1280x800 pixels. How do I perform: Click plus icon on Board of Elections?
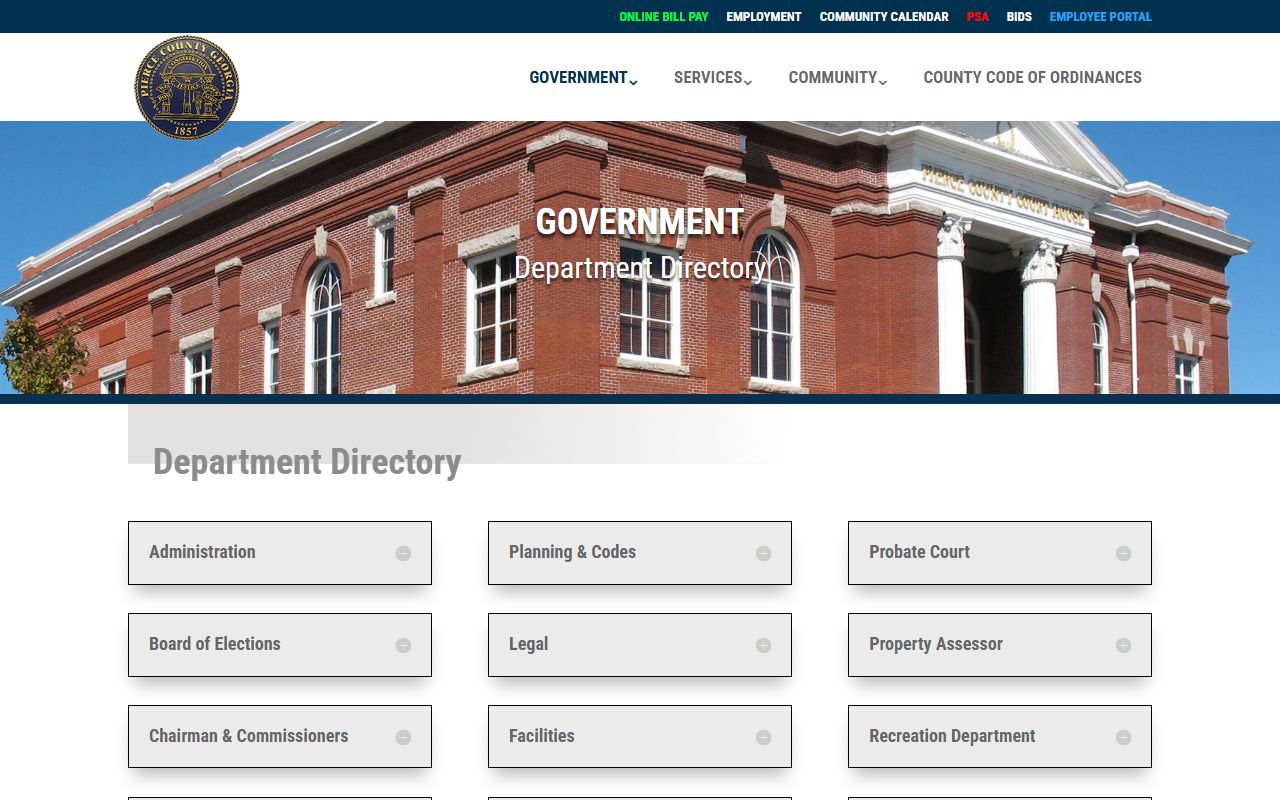403,645
